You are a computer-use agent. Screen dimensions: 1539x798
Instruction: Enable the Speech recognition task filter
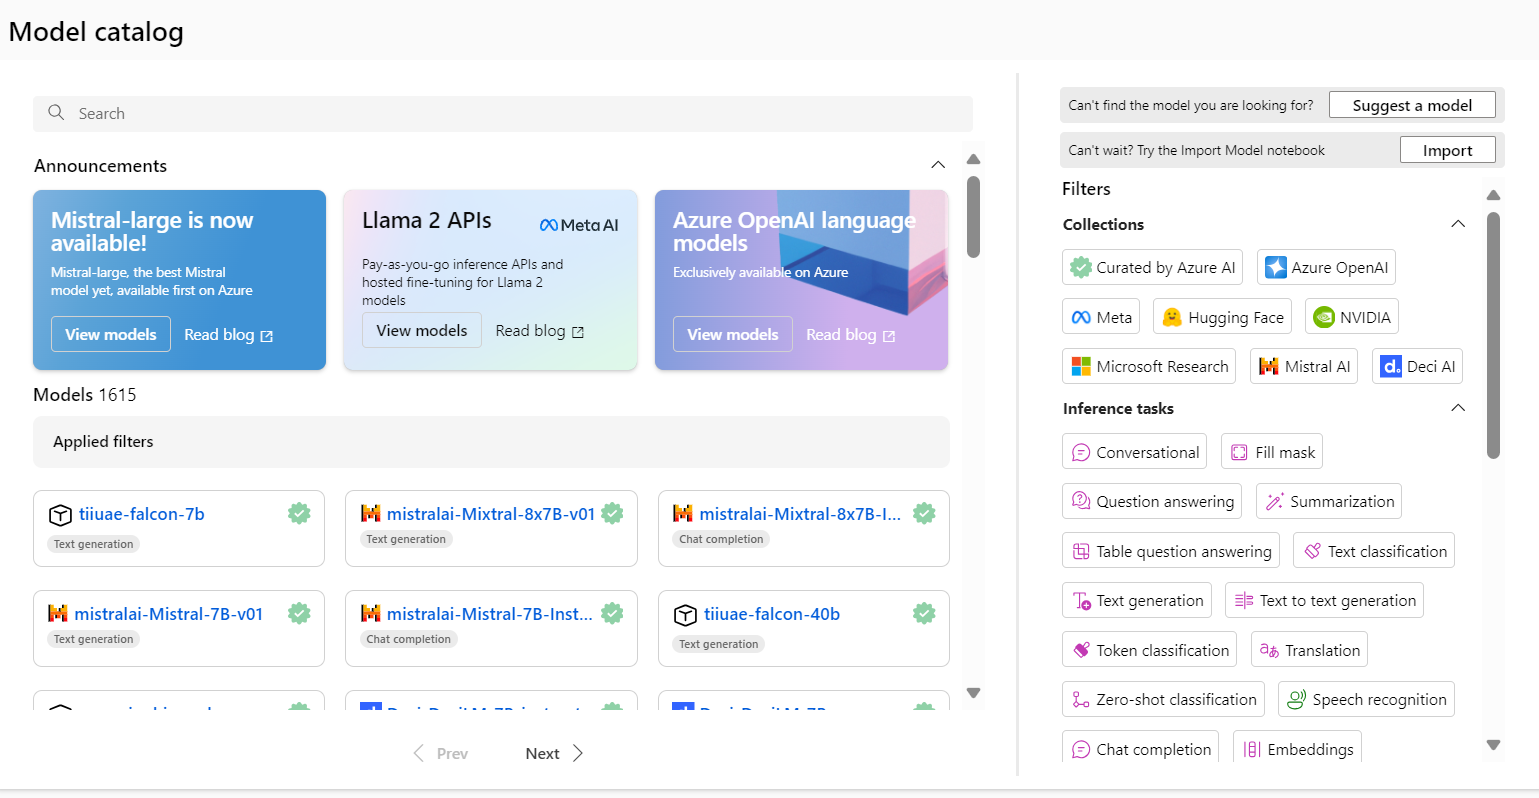(1366, 699)
